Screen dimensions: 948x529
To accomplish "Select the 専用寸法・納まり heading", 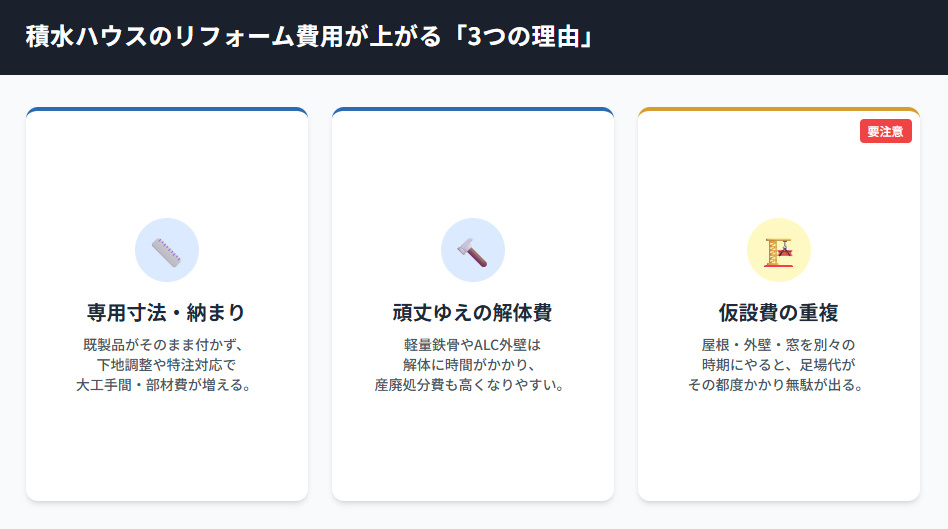I will point(167,313).
